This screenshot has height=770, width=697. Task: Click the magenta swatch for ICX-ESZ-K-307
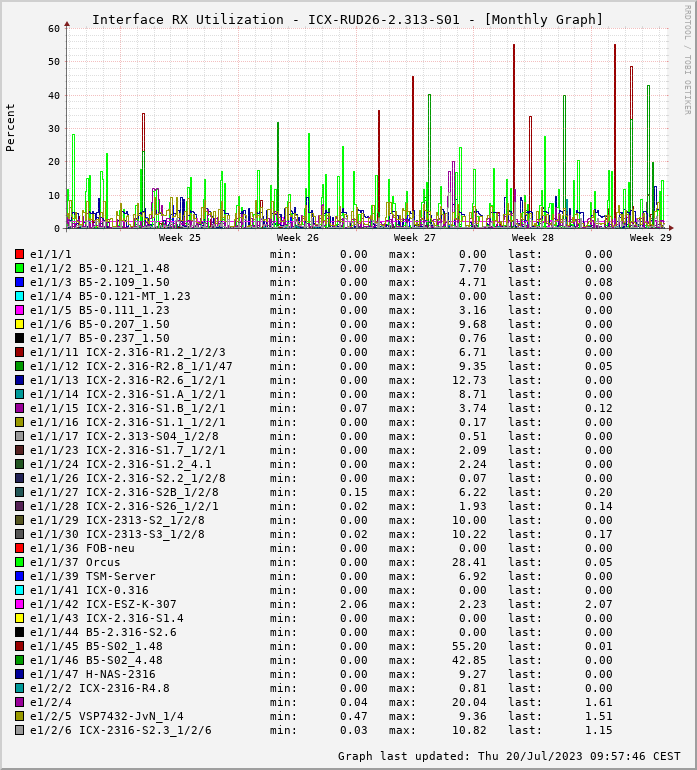[19, 604]
